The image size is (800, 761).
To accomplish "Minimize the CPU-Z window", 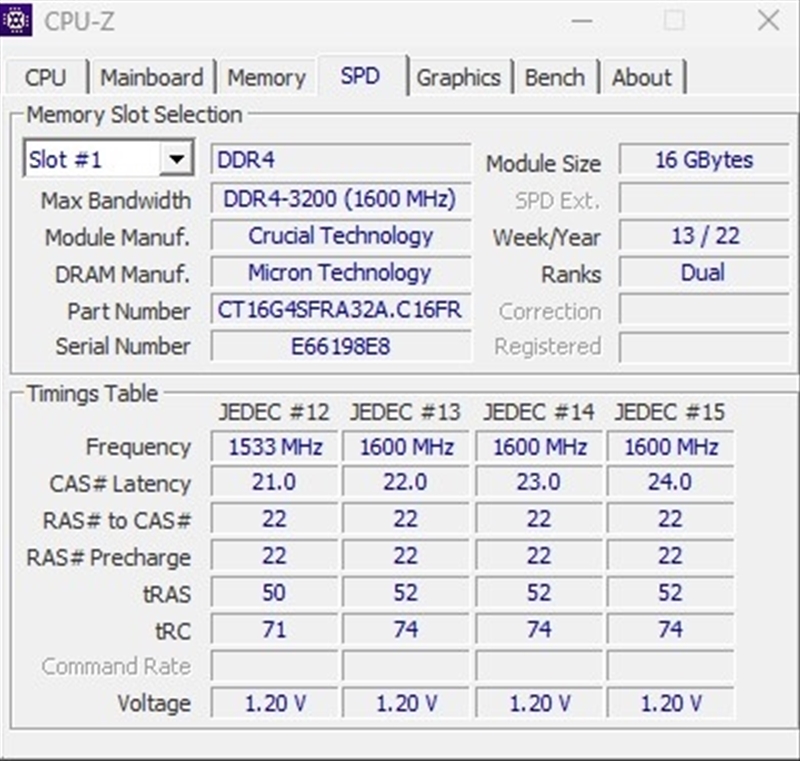I will pos(582,21).
